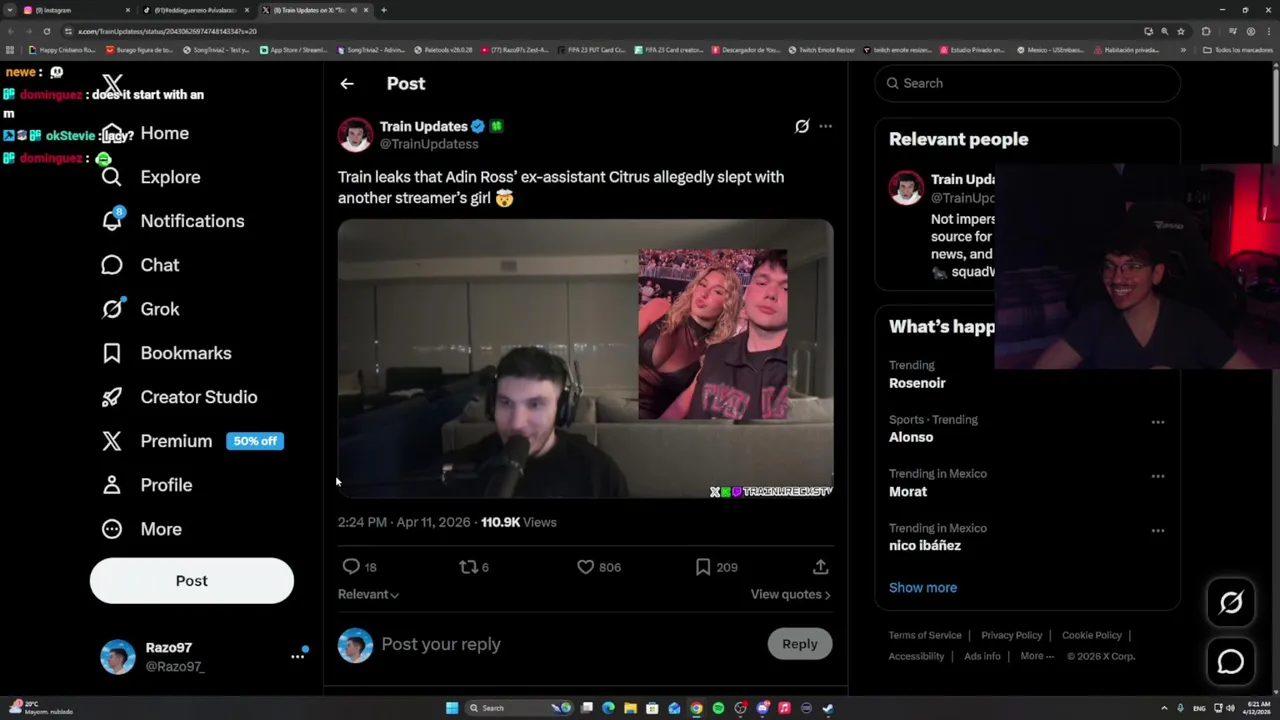Screen dimensions: 1280x720
Task: Open Steam from the taskbar
Action: (x=828, y=708)
